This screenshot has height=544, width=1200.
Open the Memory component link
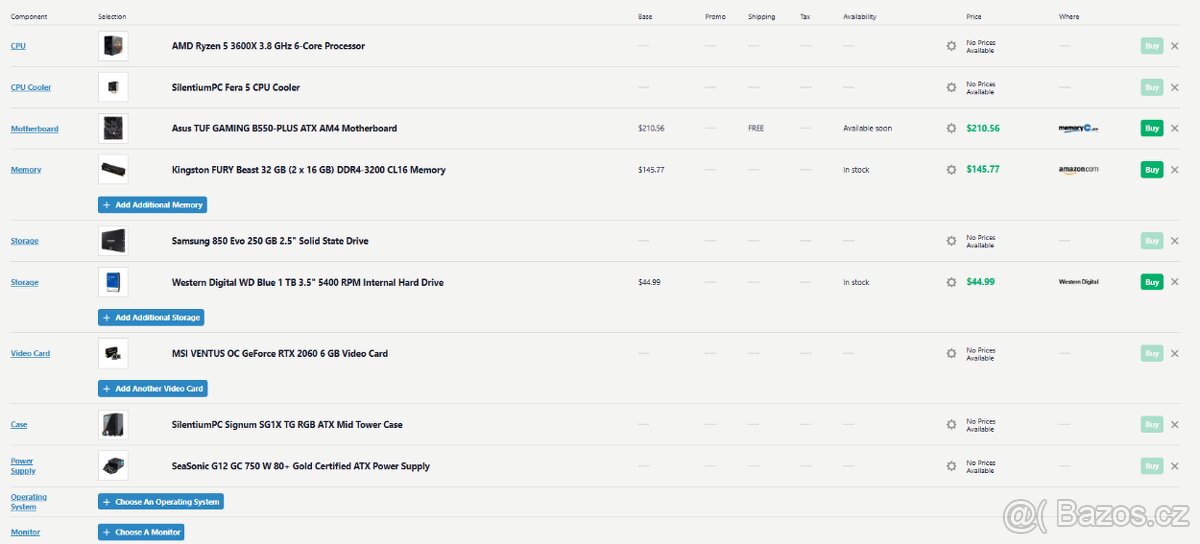pos(26,170)
